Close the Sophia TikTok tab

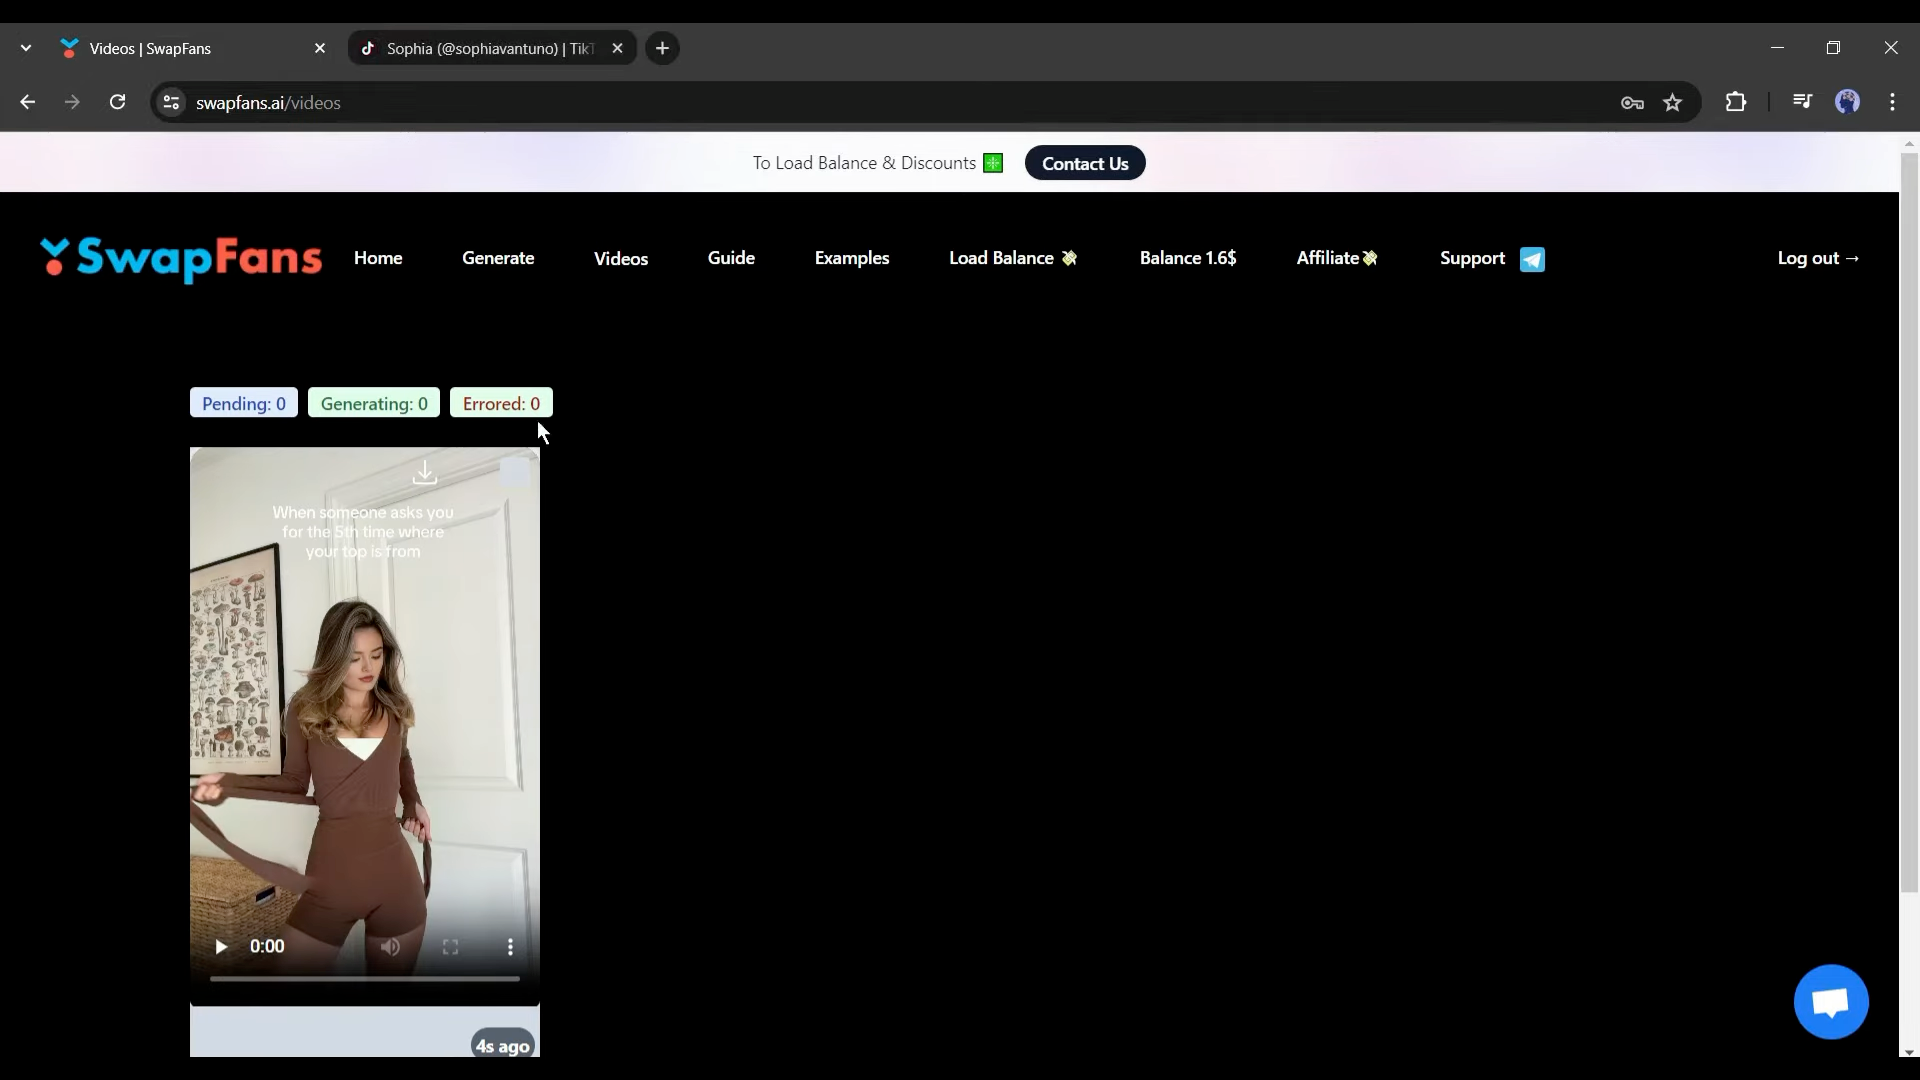tap(618, 48)
